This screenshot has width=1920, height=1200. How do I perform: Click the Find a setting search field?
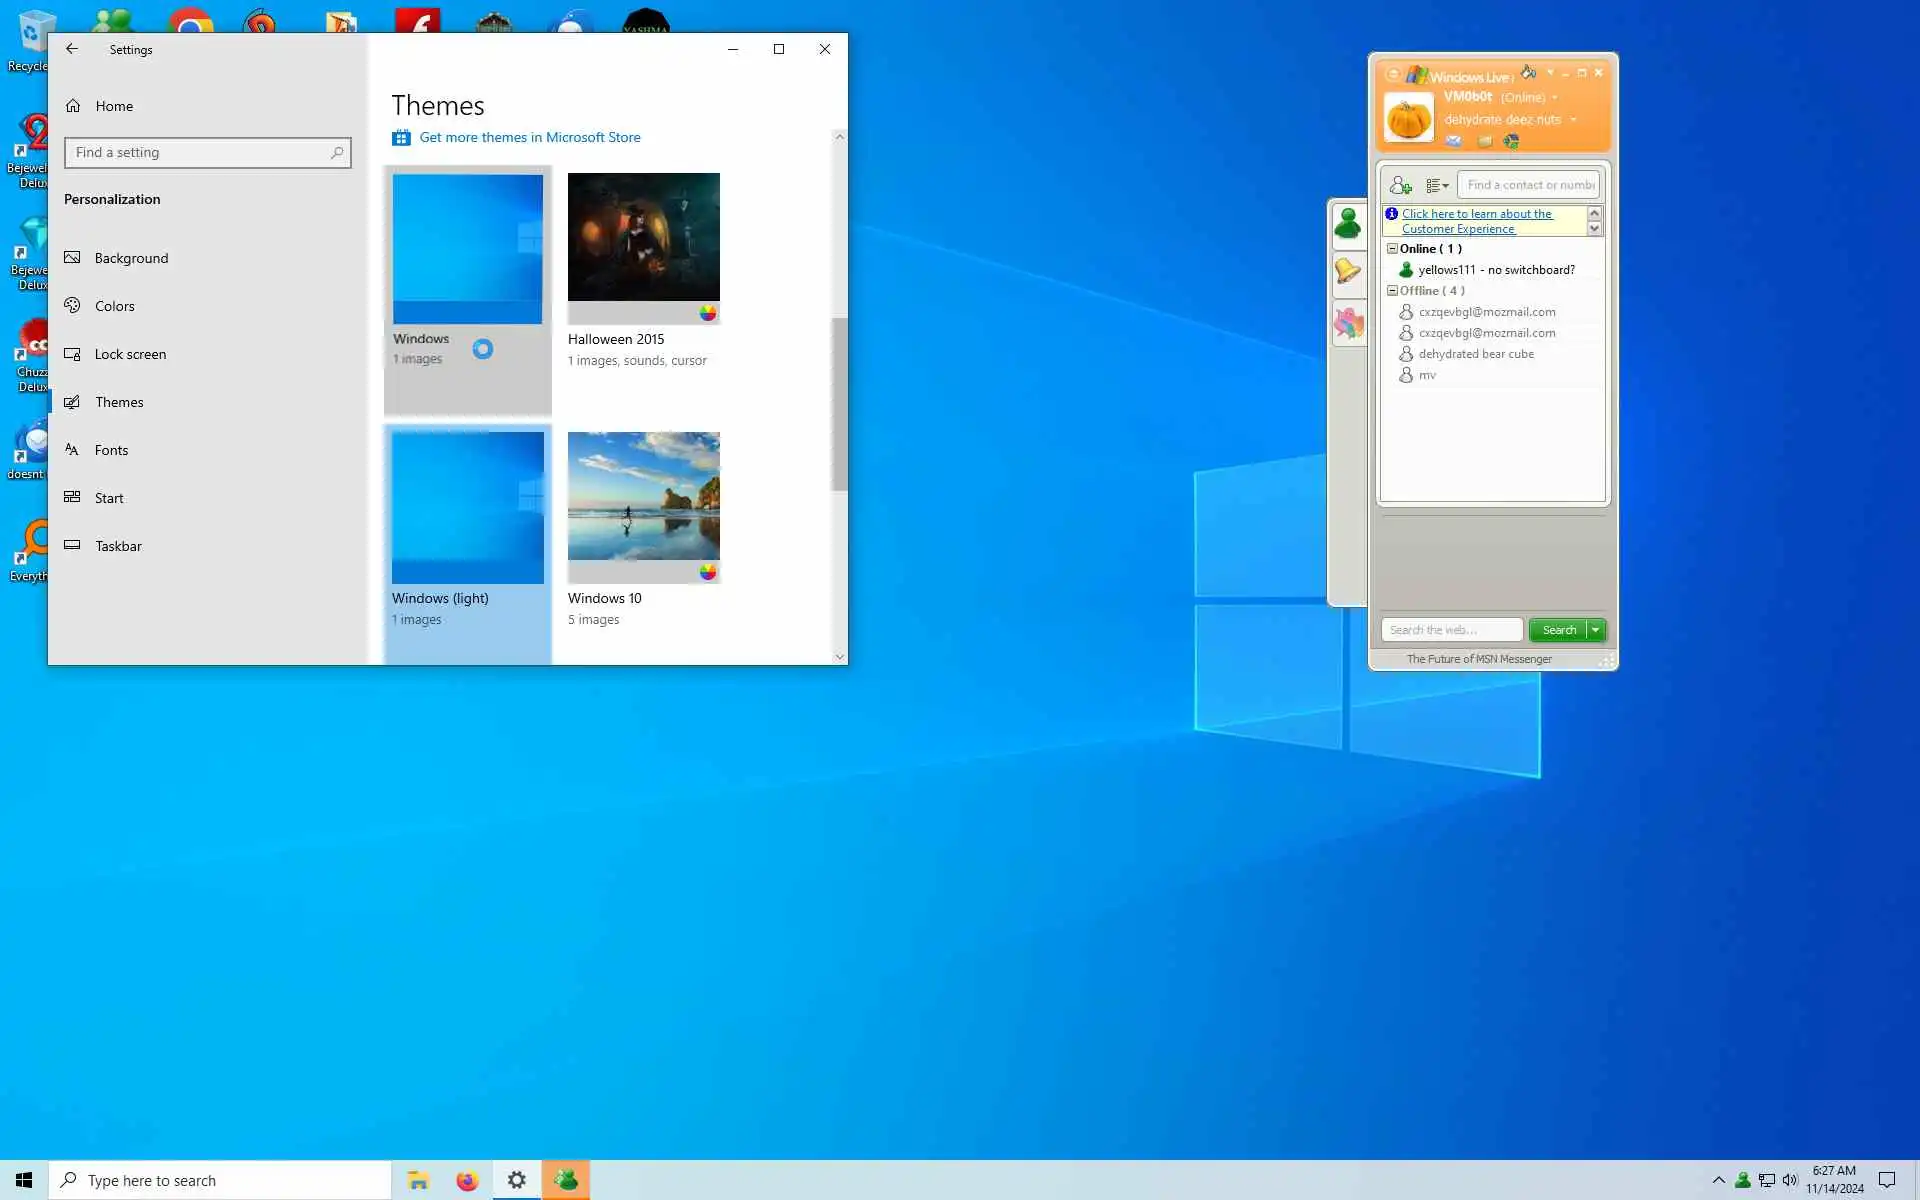[200, 152]
